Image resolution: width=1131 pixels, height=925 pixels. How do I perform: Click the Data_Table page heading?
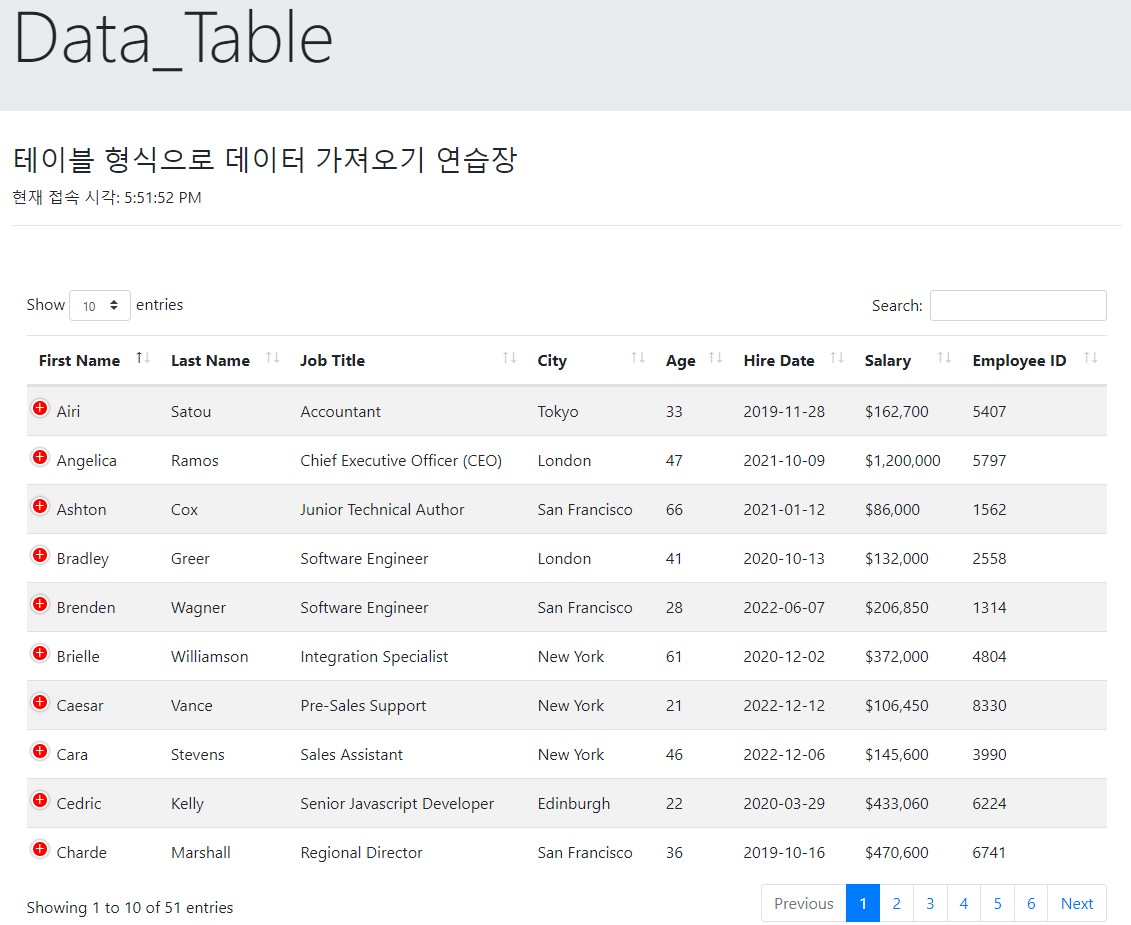click(x=173, y=38)
